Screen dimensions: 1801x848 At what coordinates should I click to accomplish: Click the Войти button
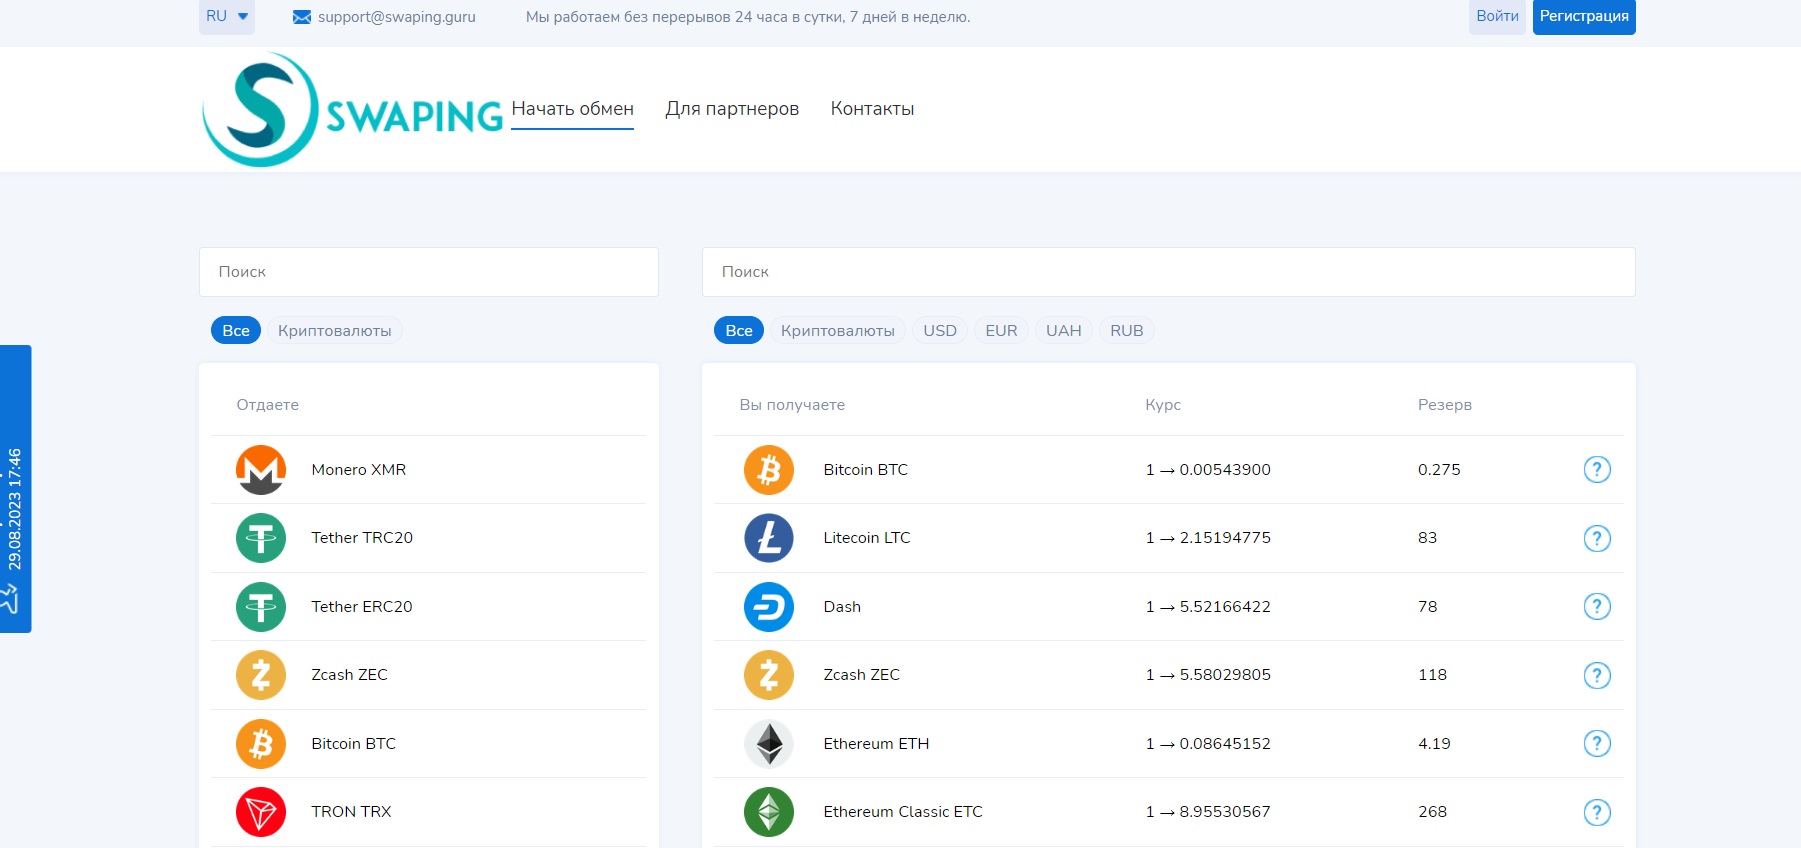coord(1497,16)
